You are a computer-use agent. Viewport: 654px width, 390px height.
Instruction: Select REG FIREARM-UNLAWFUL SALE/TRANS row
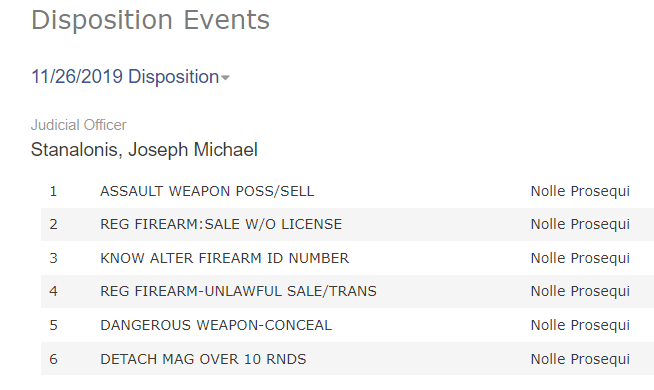[x=347, y=291]
